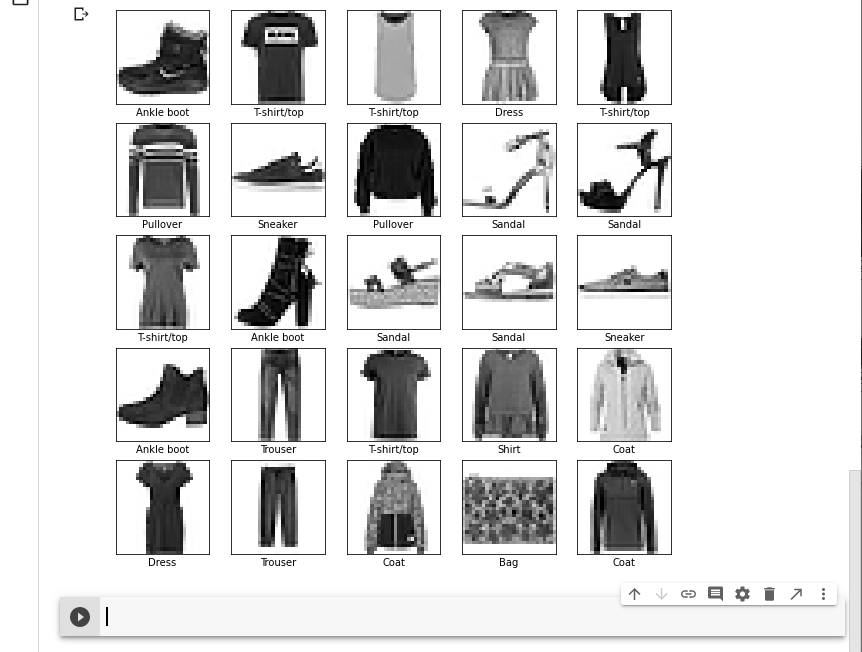This screenshot has width=862, height=652.
Task: Click the patterned Coat image next to Bag
Action: tap(394, 507)
